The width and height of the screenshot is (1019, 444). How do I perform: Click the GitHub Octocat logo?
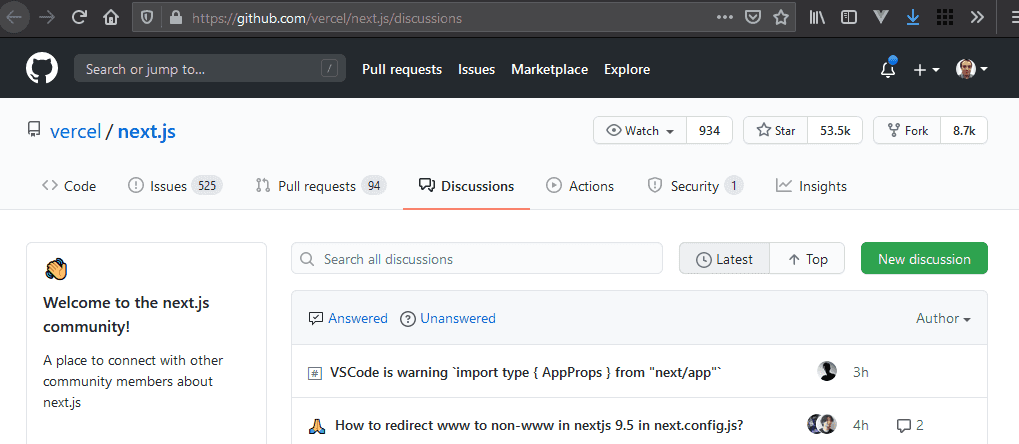click(42, 69)
